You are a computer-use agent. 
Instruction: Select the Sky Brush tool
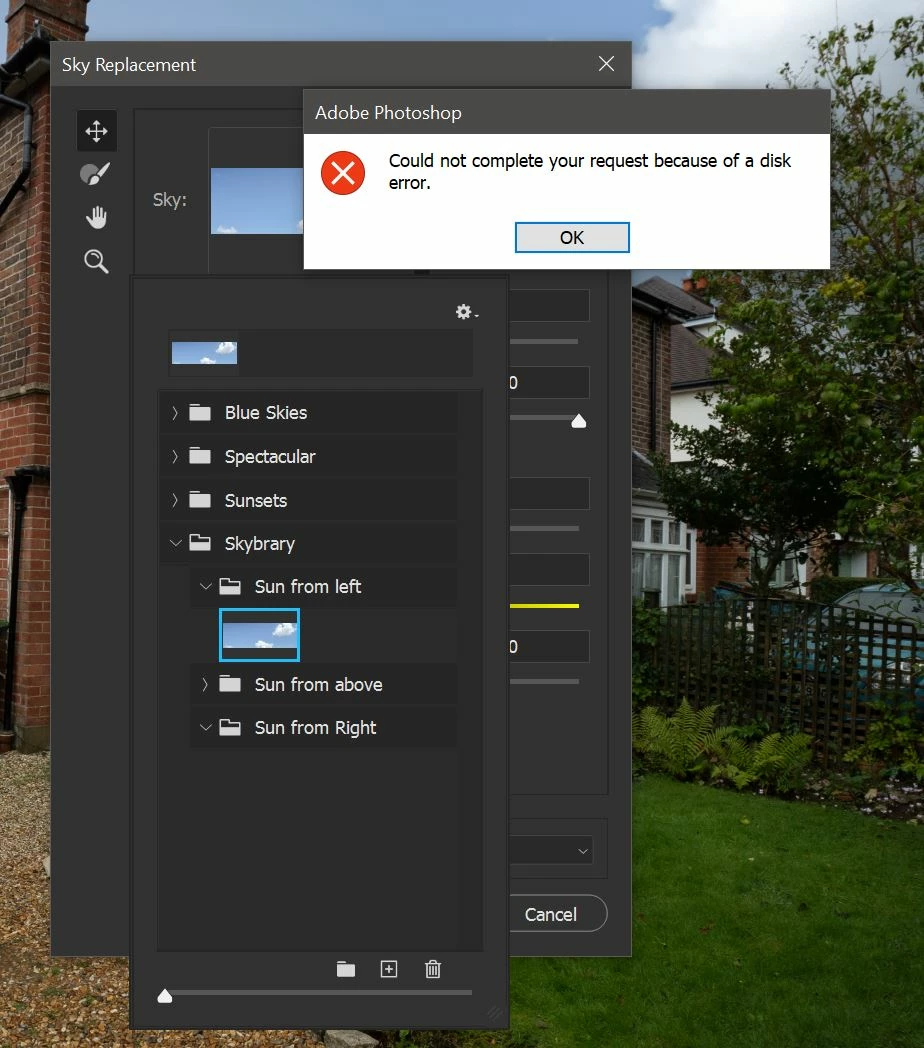tap(95, 174)
